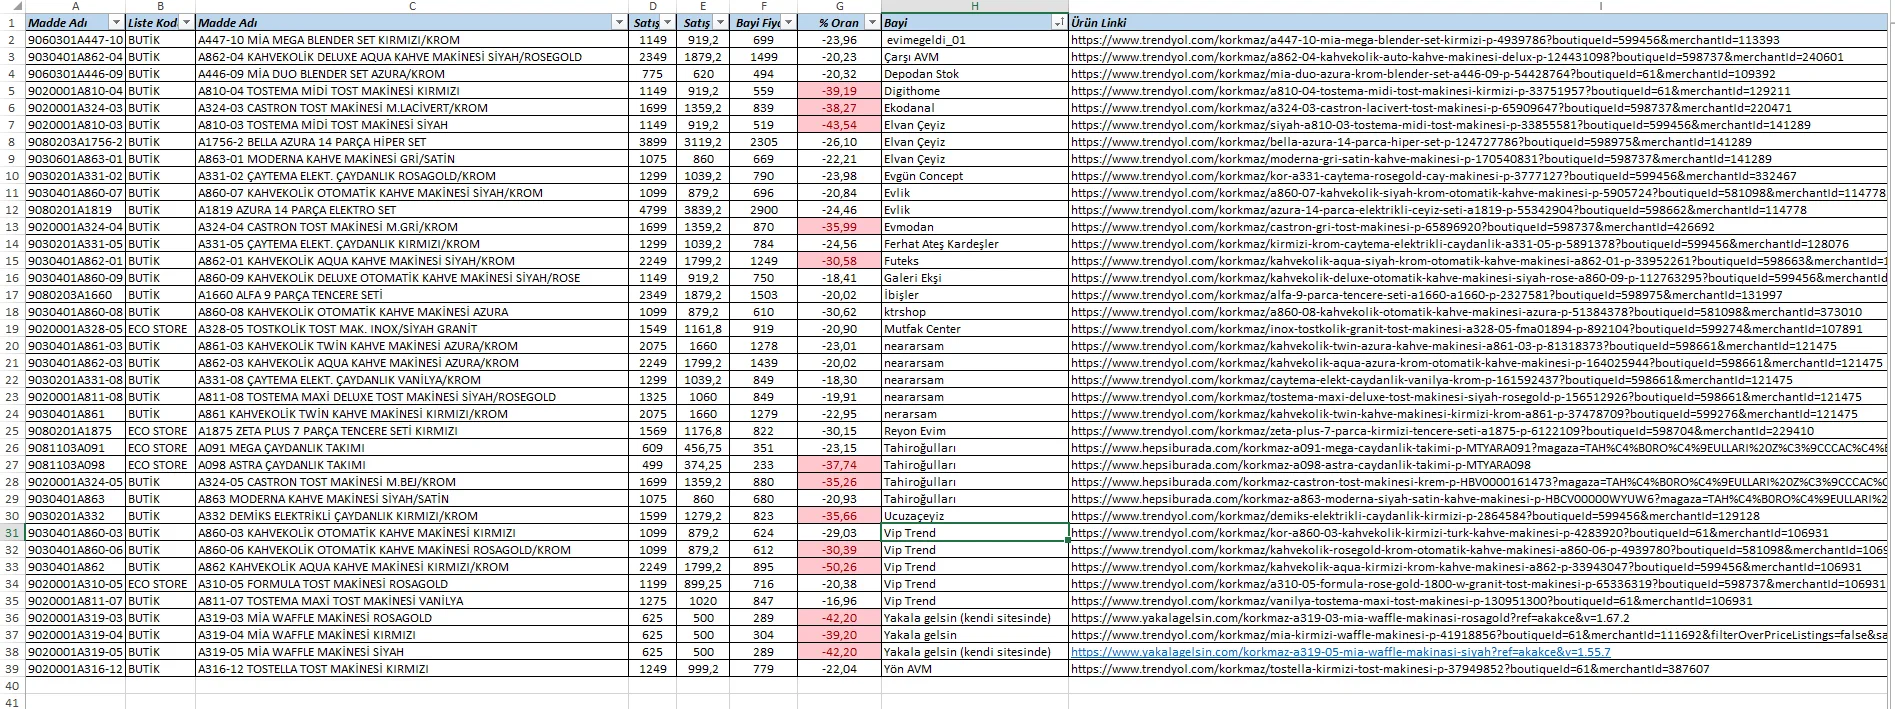Viewport: 1895px width, 709px height.
Task: Select column A header
Action: click(x=75, y=6)
